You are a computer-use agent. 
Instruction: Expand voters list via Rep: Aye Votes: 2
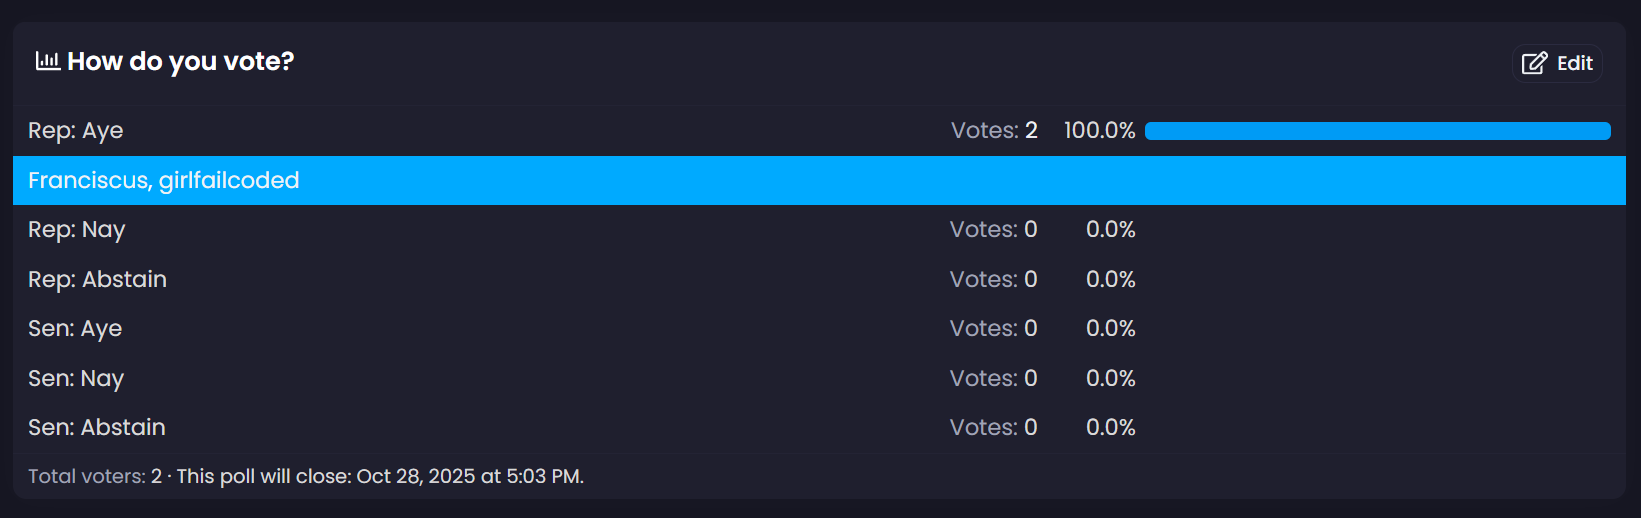point(994,131)
